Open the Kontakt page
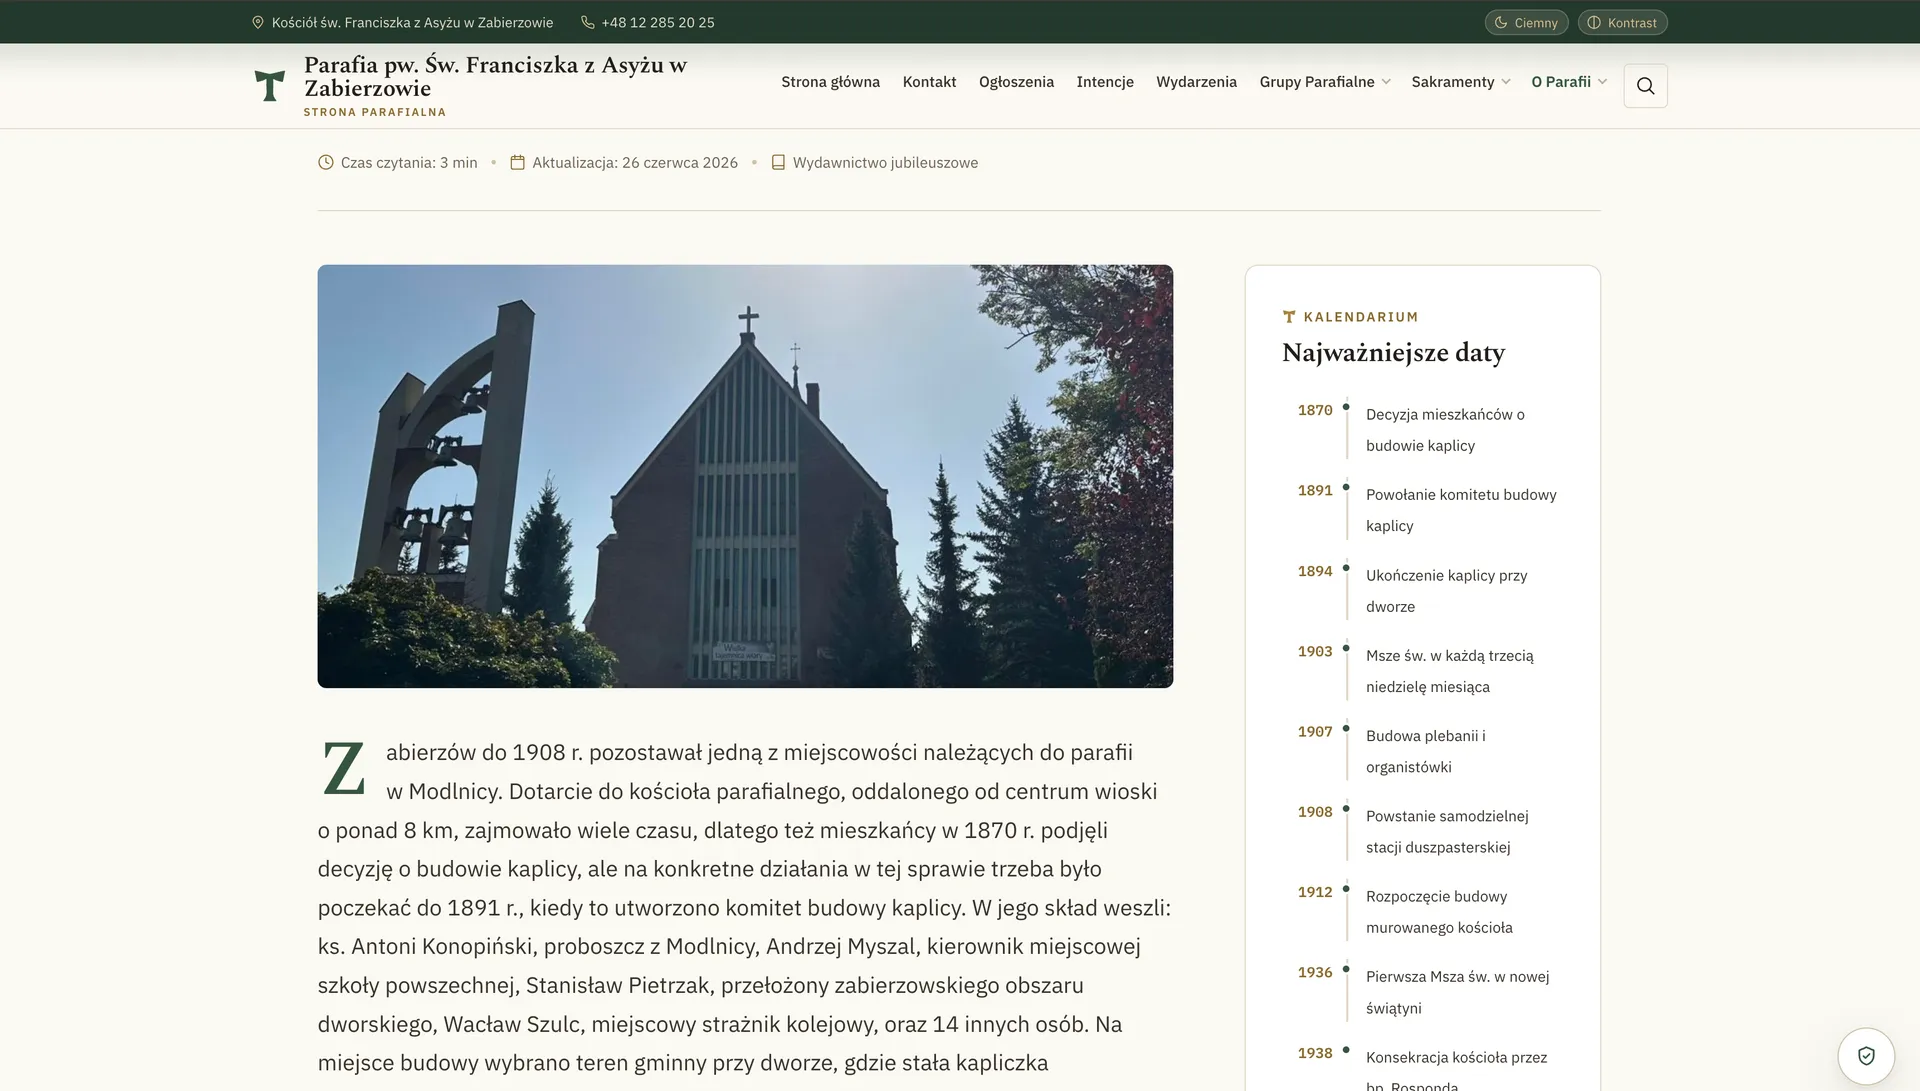Viewport: 1920px width, 1091px height. pyautogui.click(x=929, y=82)
